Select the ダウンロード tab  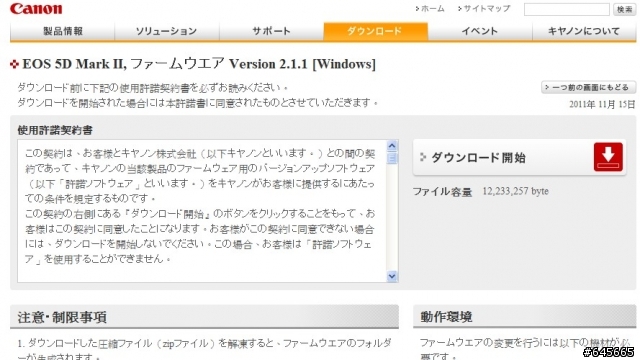click(x=375, y=31)
